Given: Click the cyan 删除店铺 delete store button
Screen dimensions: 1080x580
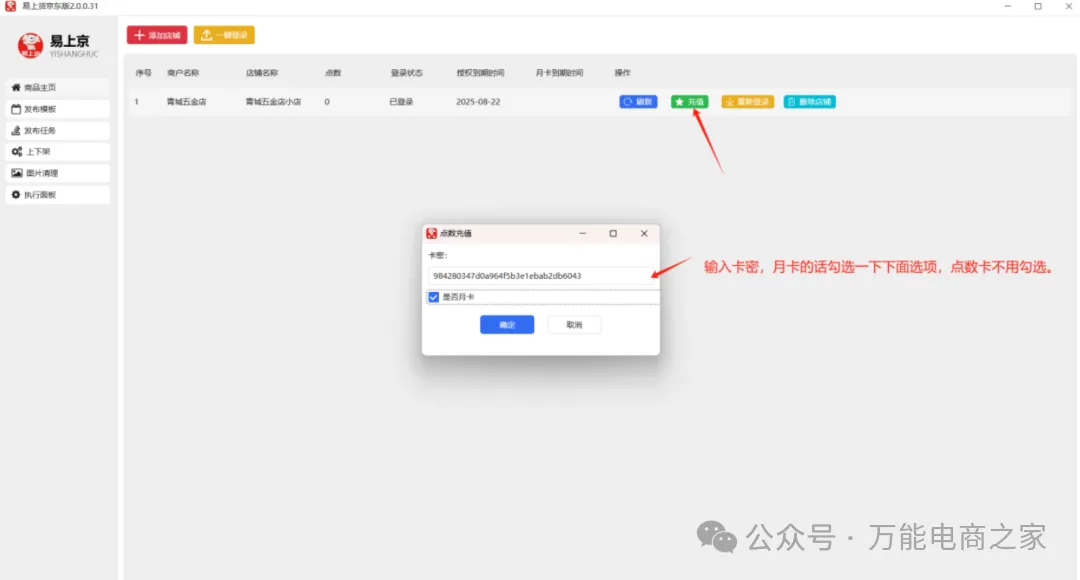Looking at the screenshot, I should click(809, 102).
